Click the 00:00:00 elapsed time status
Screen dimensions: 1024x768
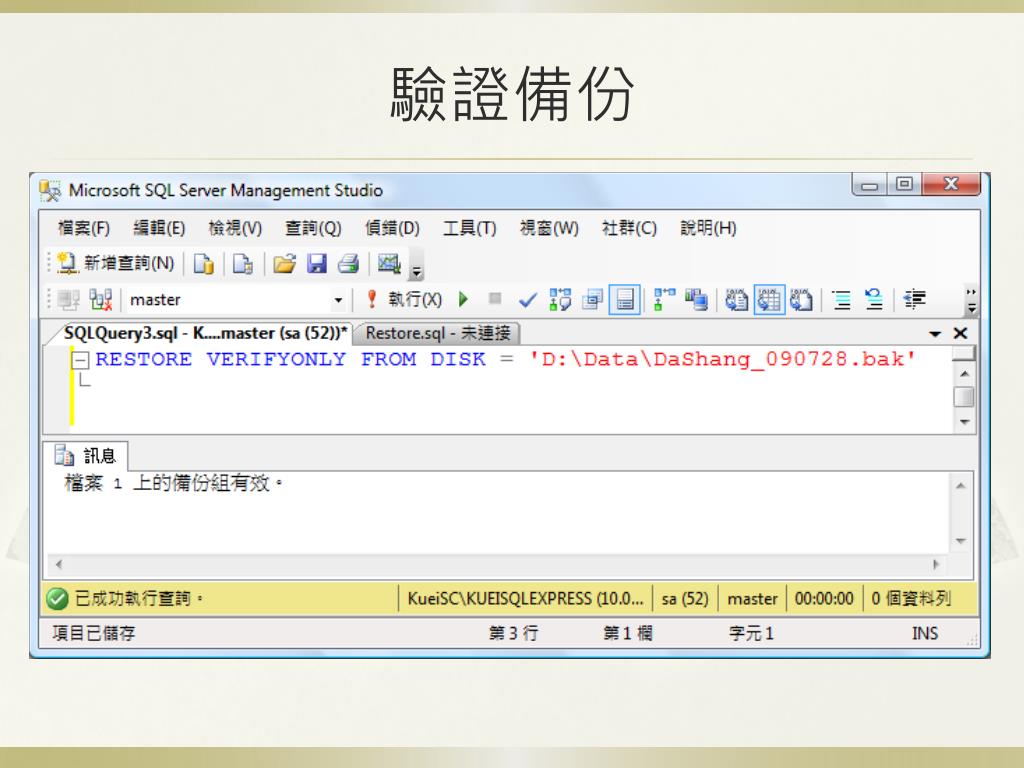point(824,599)
